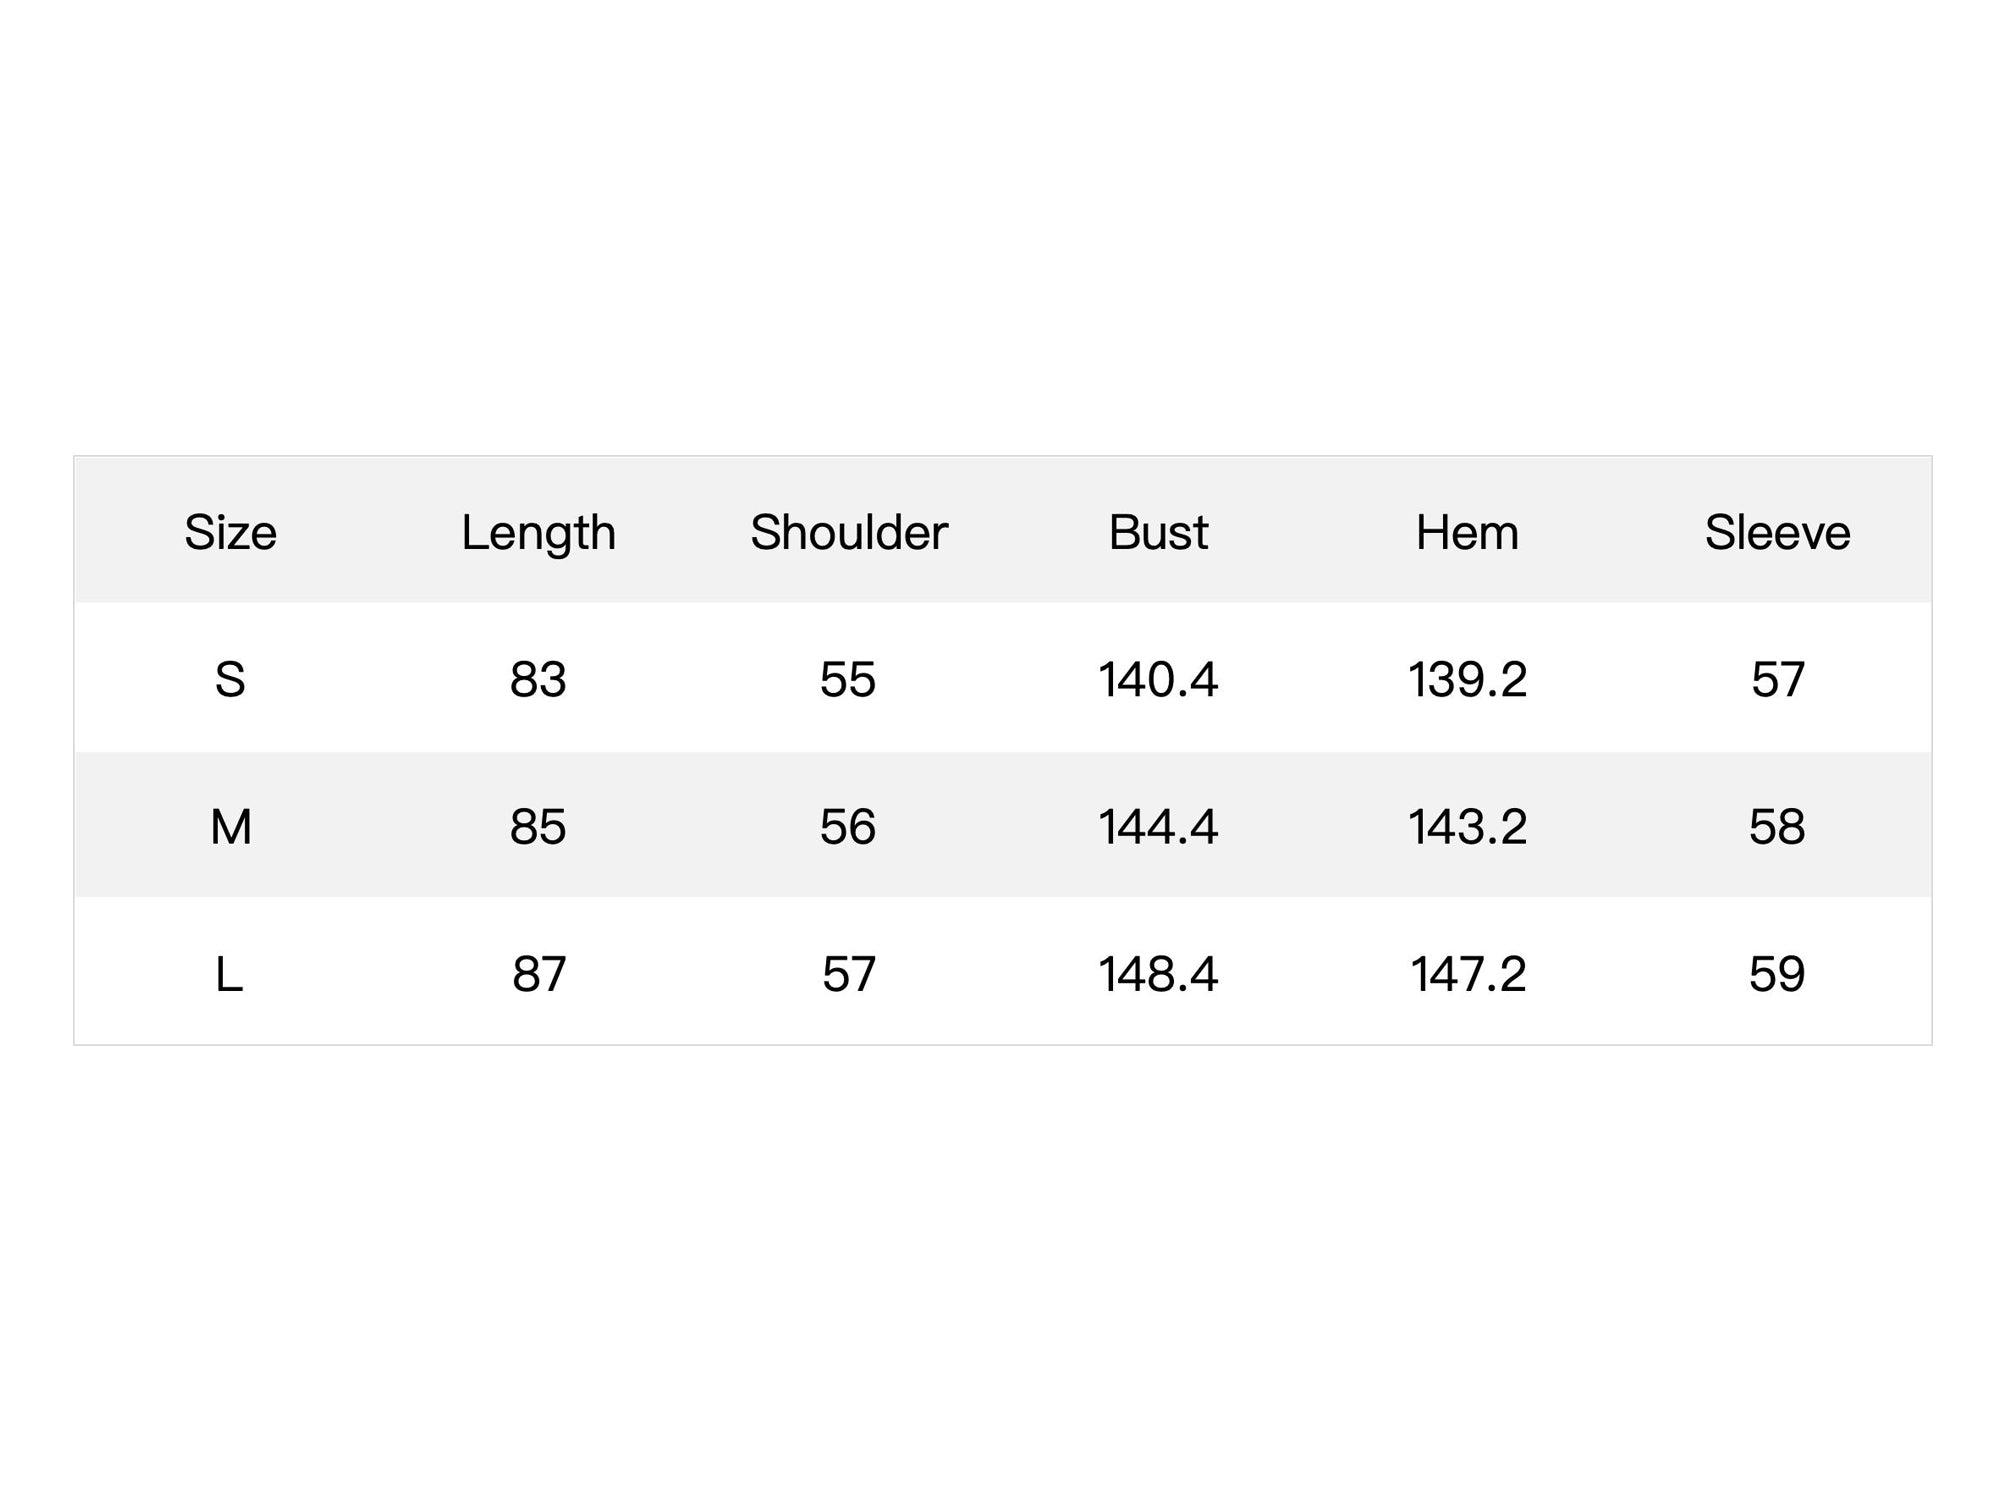
Task: Click the Sleeve column header
Action: click(1777, 532)
